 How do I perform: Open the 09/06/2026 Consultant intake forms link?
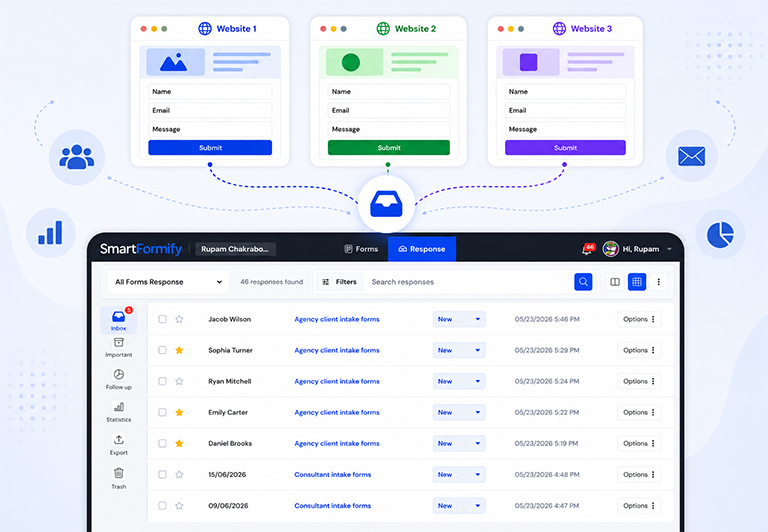(x=333, y=506)
